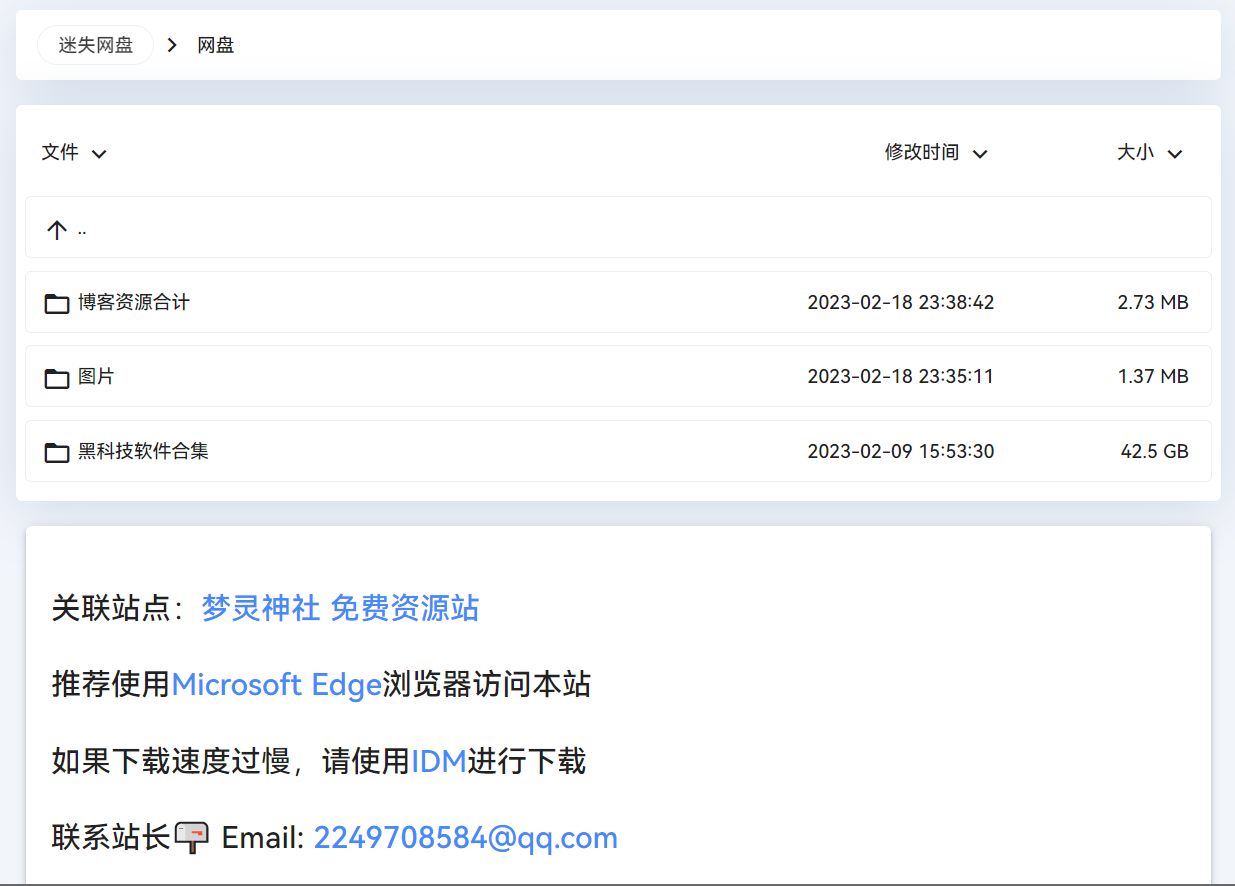The width and height of the screenshot is (1235, 886).
Task: Click the breadcrumb chevron separator icon
Action: pyautogui.click(x=173, y=45)
